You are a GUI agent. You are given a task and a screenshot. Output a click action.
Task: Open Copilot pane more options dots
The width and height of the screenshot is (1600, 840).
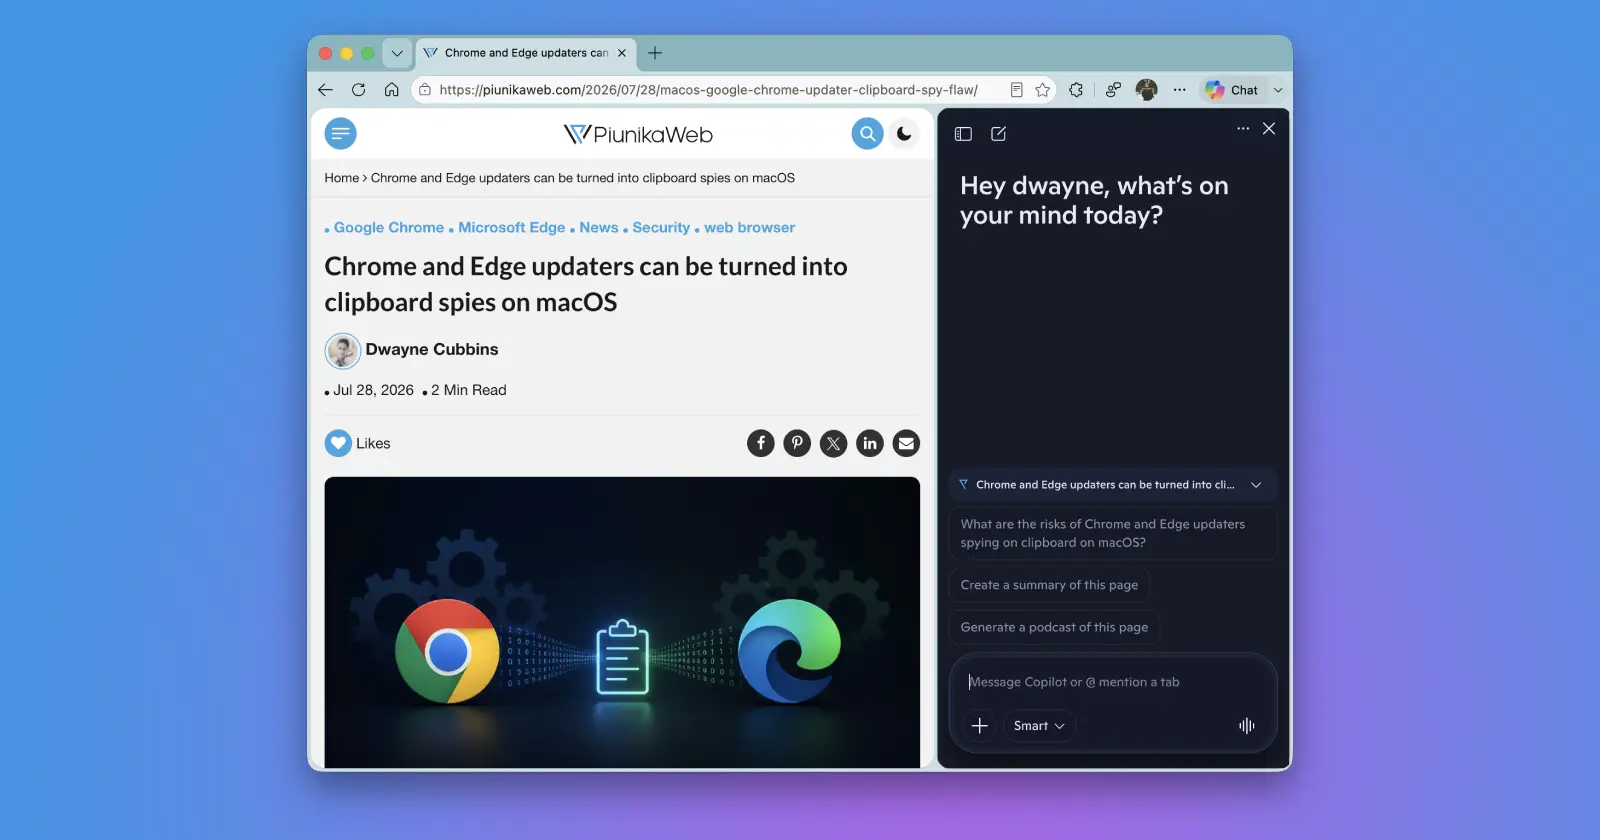(x=1243, y=128)
